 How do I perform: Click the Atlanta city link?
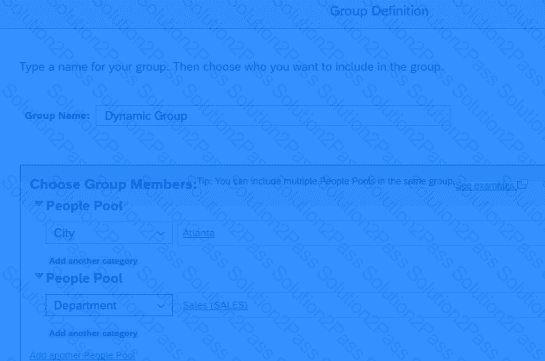[198, 233]
